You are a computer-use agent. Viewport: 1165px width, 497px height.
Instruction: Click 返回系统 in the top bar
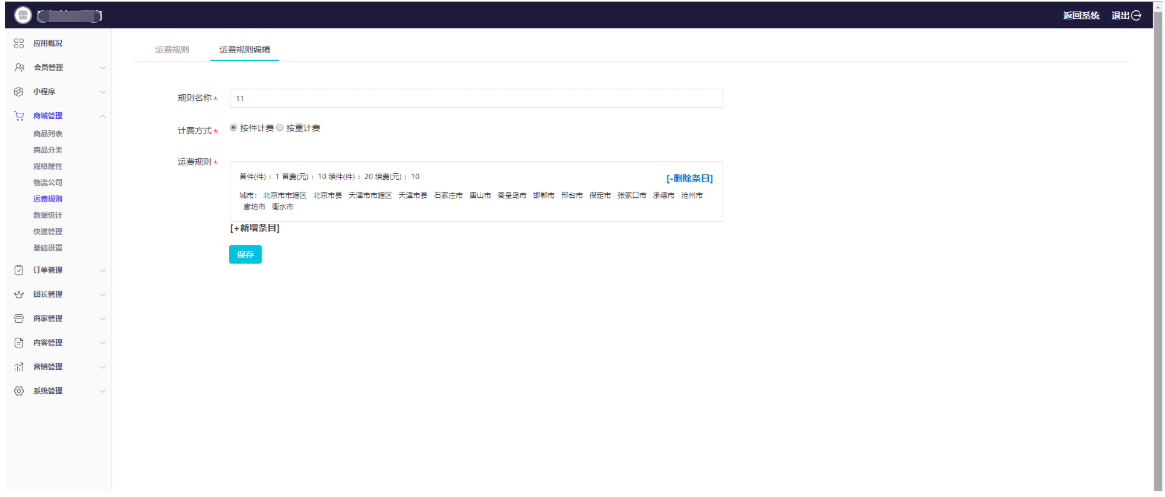pos(1081,16)
